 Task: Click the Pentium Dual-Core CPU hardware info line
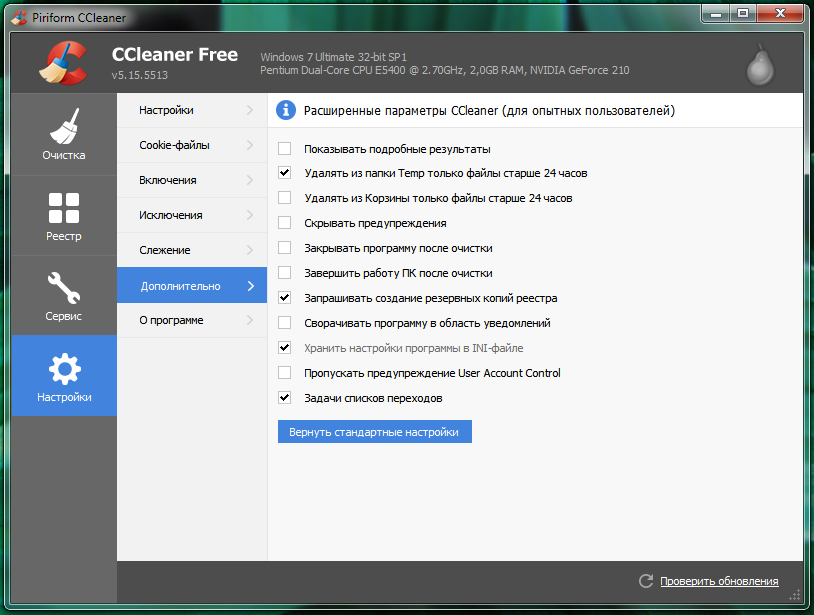point(444,70)
